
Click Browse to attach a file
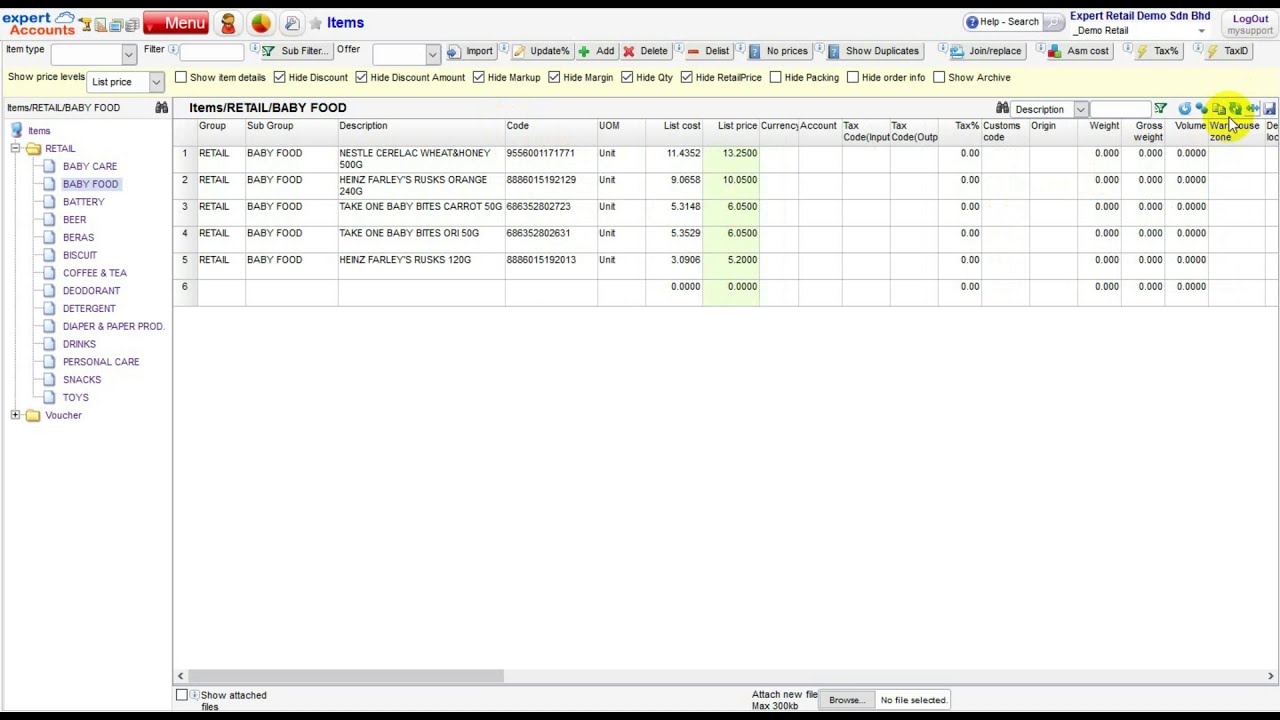point(846,700)
